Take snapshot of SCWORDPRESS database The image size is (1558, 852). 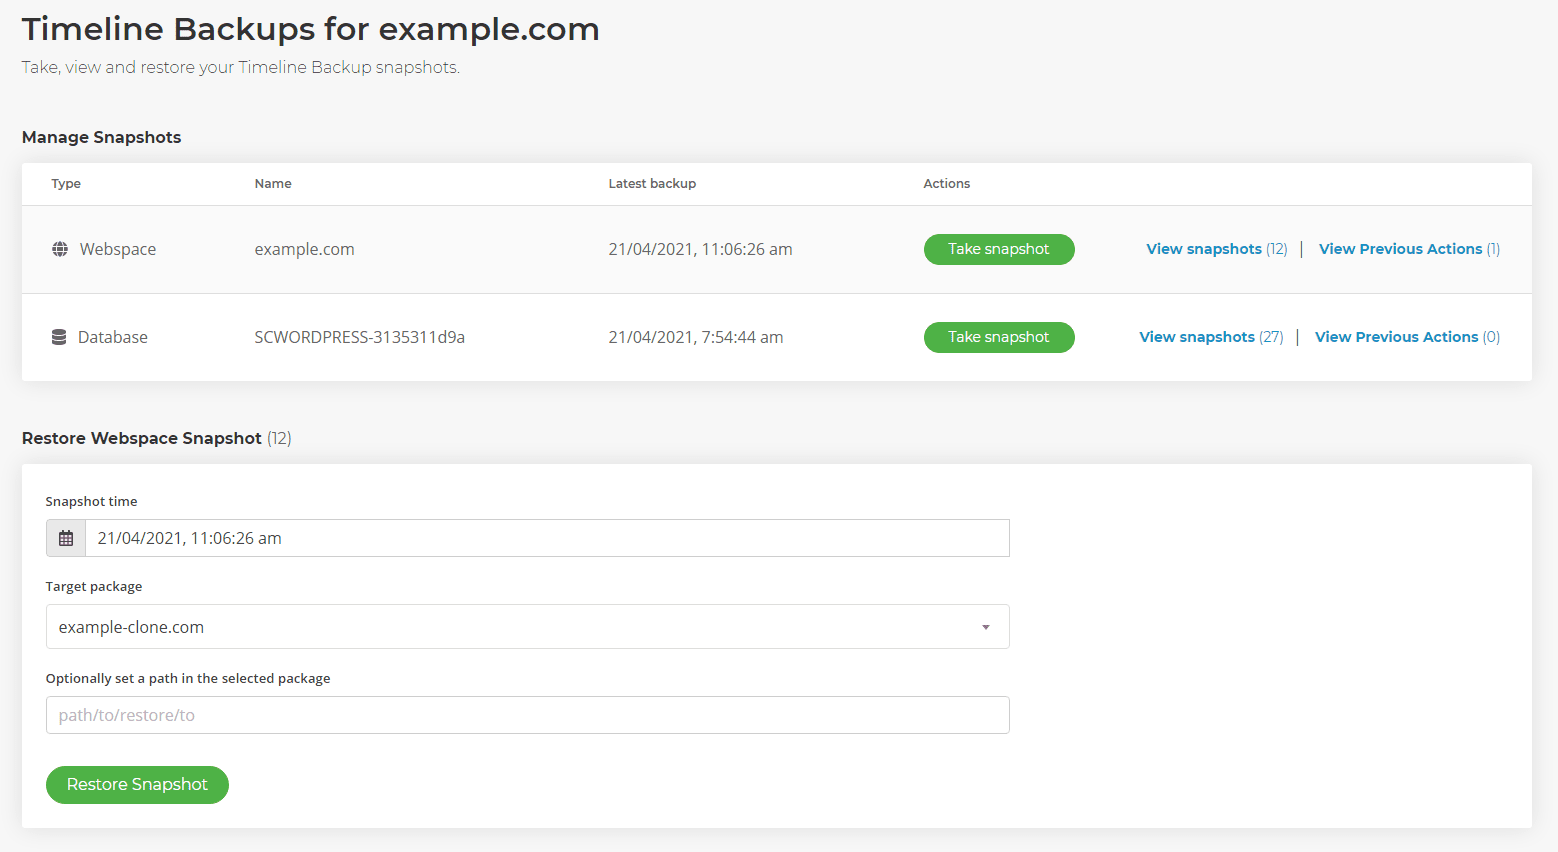999,337
